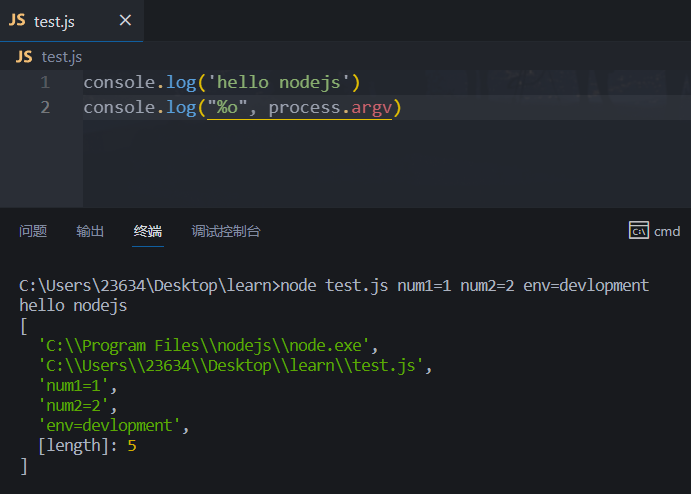Click the closing bracket of output array
This screenshot has width=691, height=494.
coord(24,466)
